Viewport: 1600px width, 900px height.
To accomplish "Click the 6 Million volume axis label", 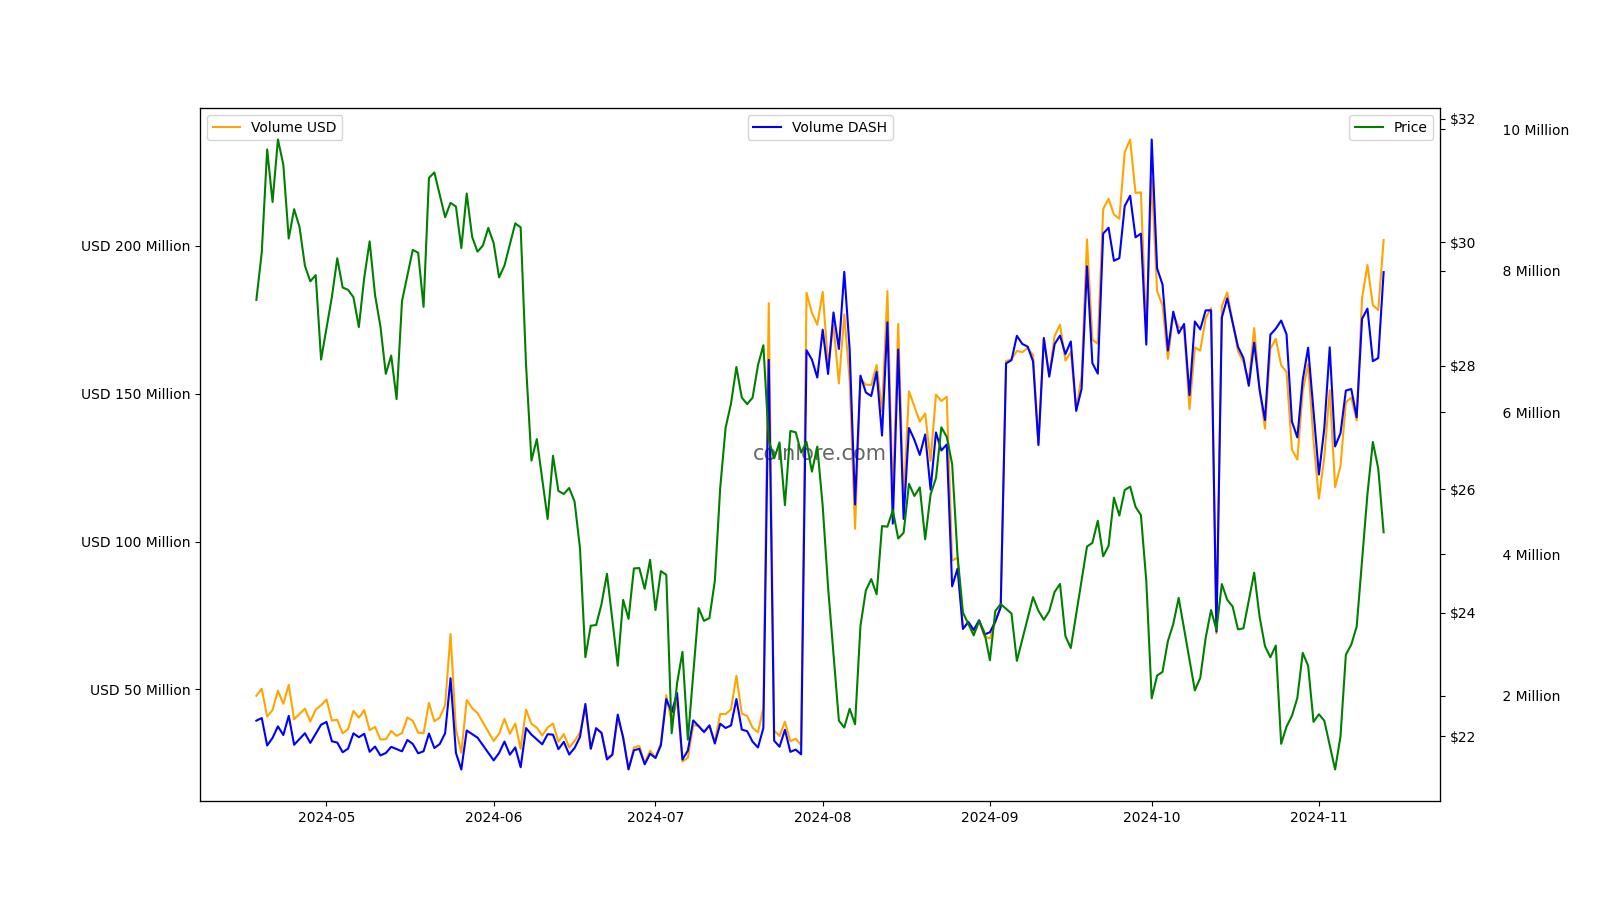I will (x=1531, y=414).
